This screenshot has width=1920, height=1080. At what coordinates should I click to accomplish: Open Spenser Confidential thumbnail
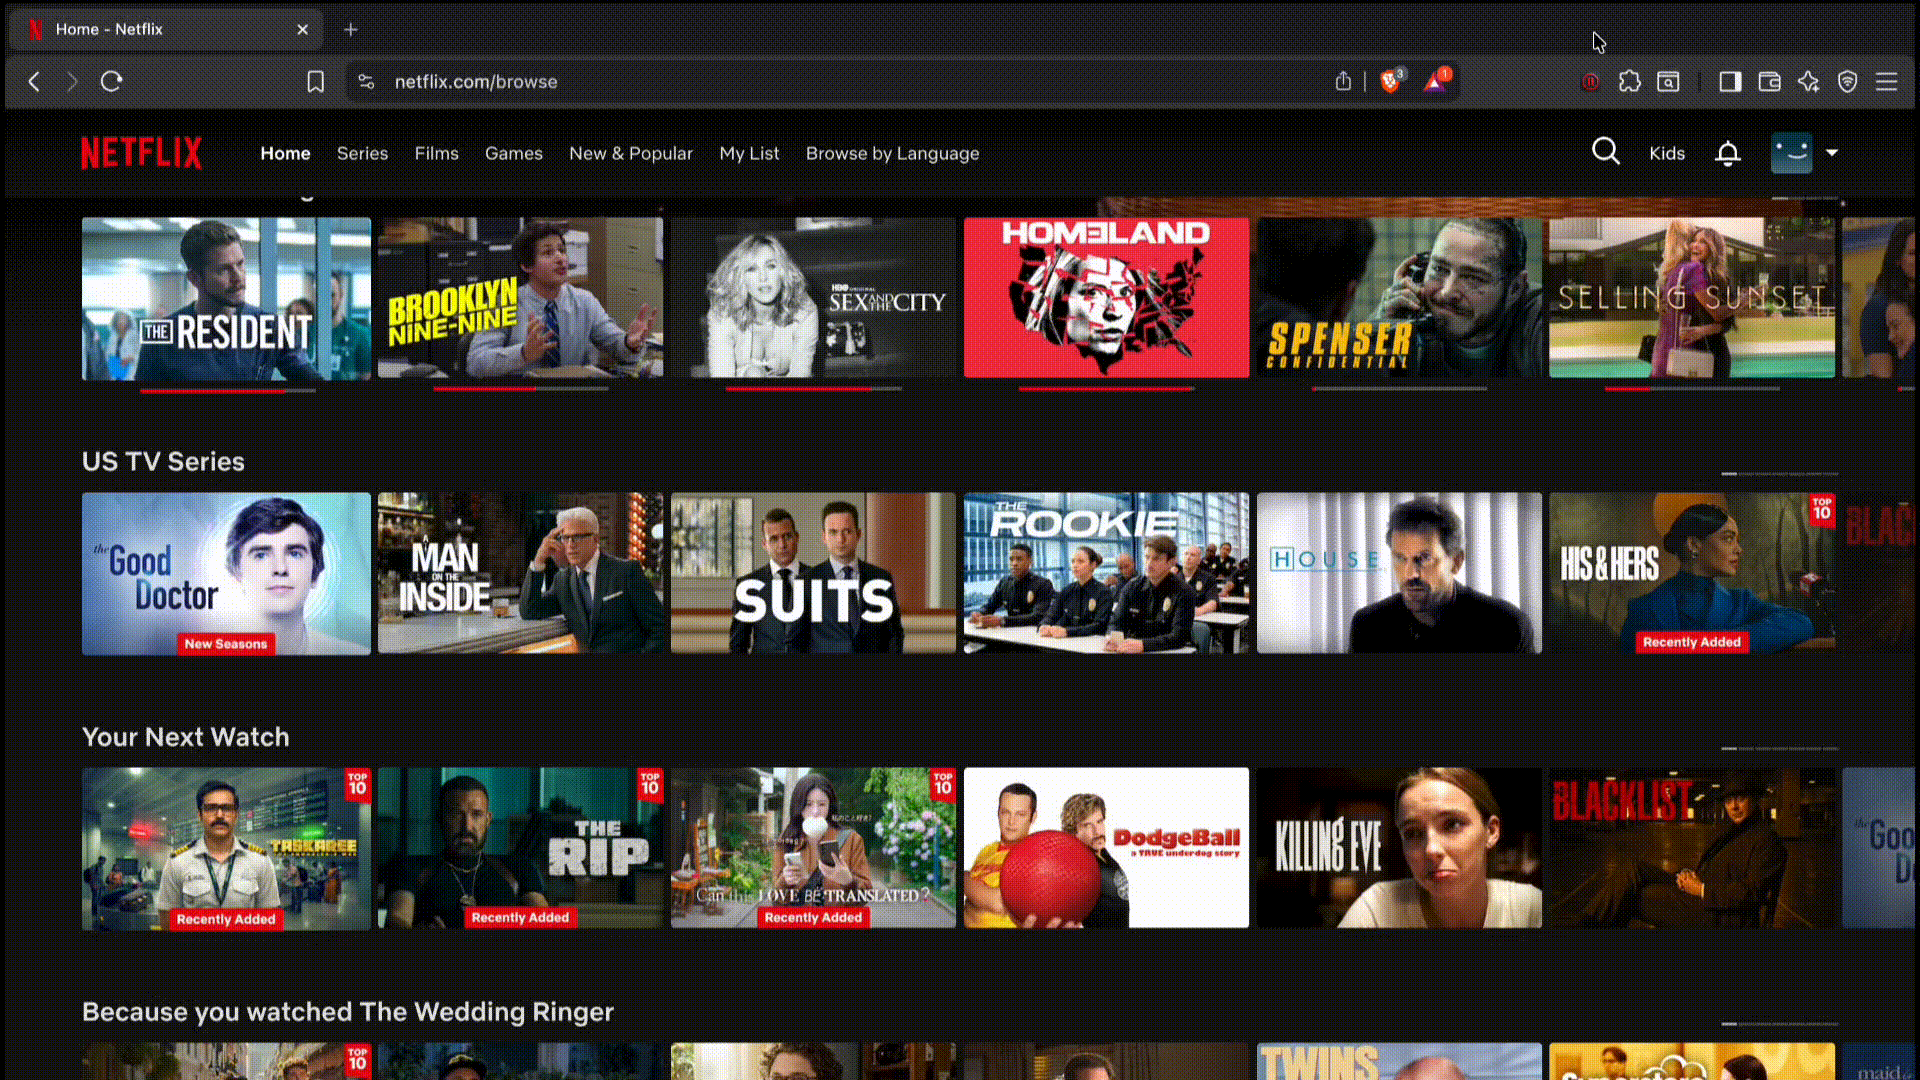[x=1399, y=298]
